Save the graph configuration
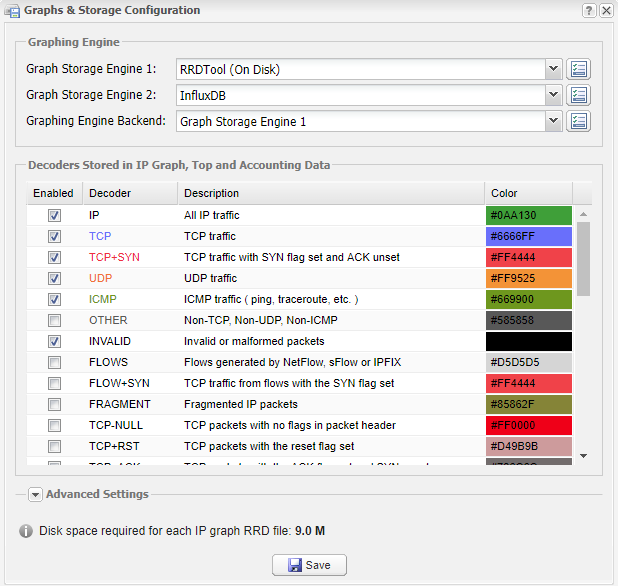 tap(308, 565)
